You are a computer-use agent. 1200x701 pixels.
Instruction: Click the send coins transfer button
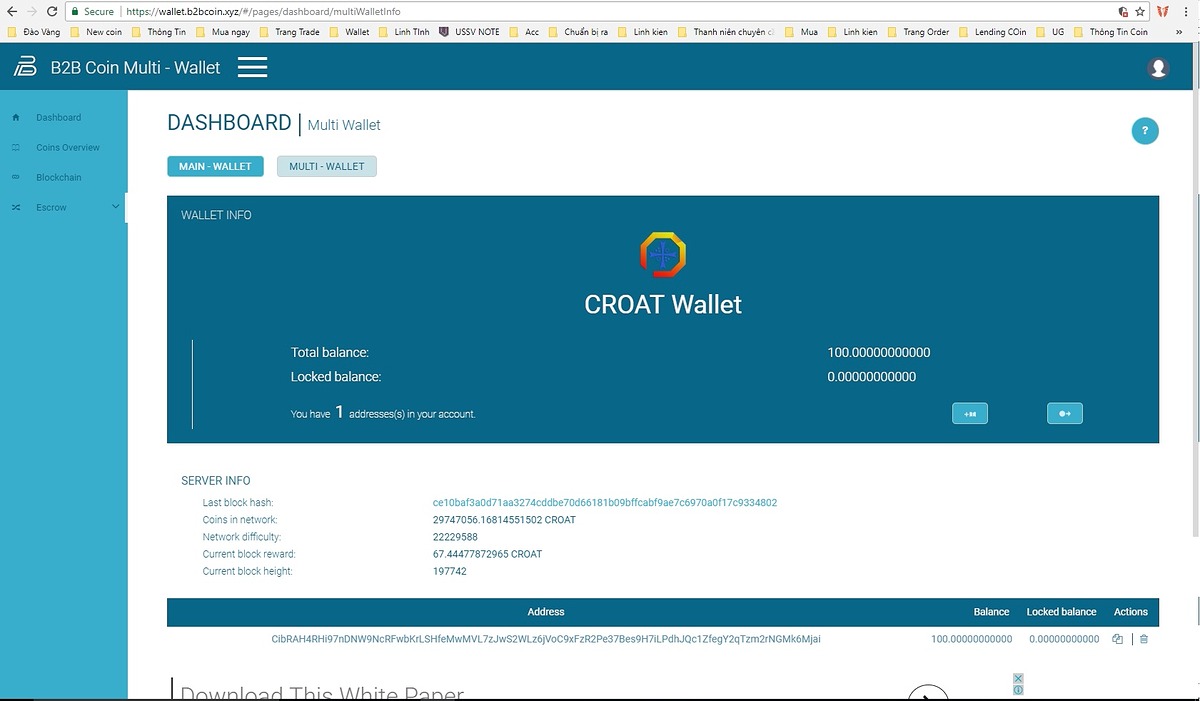pyautogui.click(x=1065, y=413)
